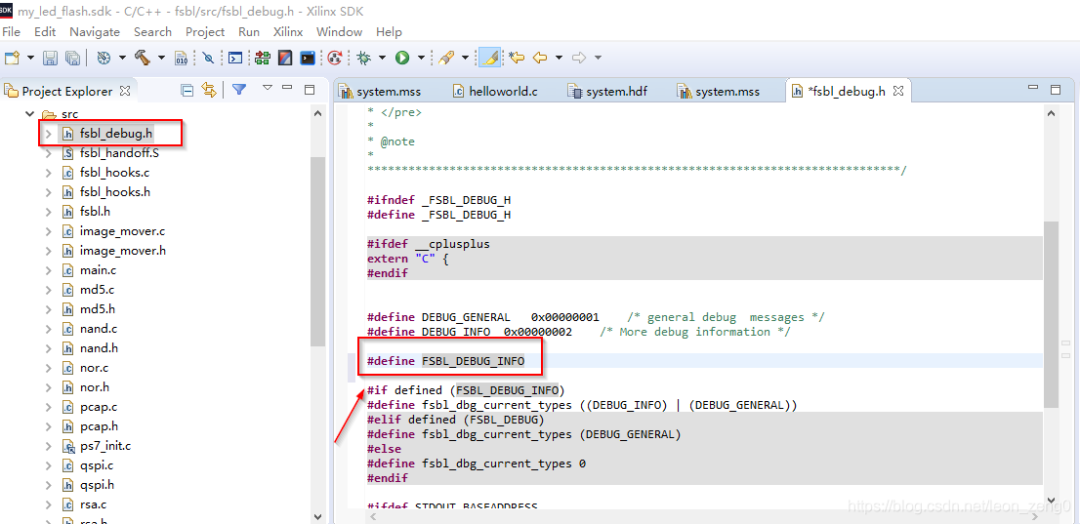Select main.c in Project Explorer
The image size is (1080, 524).
tap(97, 270)
